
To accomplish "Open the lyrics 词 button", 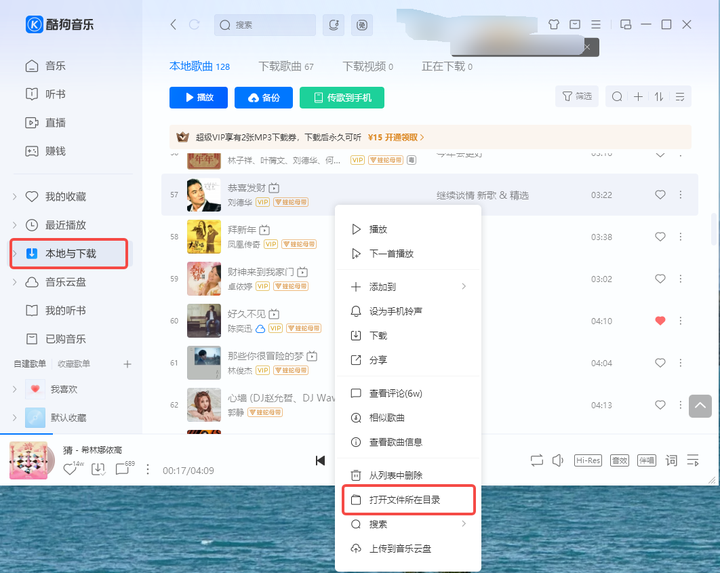I will tap(671, 460).
